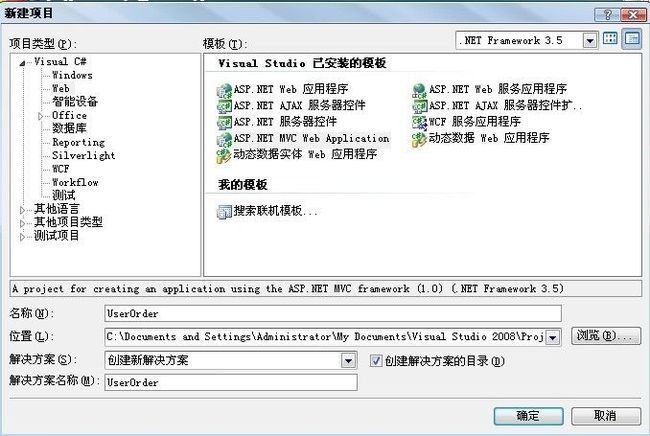Toggle 创建解决方案的目录 checkbox
Image resolution: width=650 pixels, height=436 pixels.
click(x=376, y=361)
